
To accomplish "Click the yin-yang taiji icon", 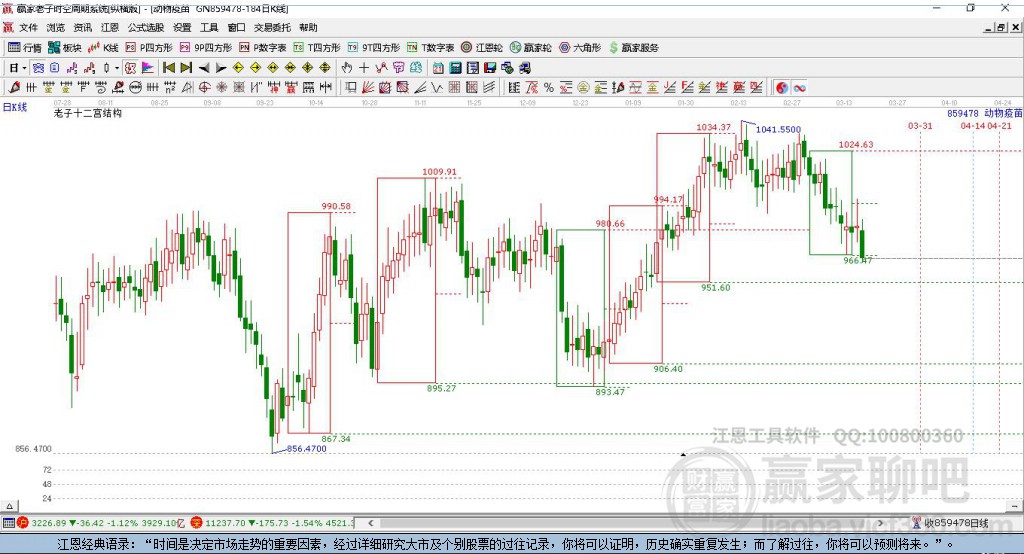I will click(782, 88).
